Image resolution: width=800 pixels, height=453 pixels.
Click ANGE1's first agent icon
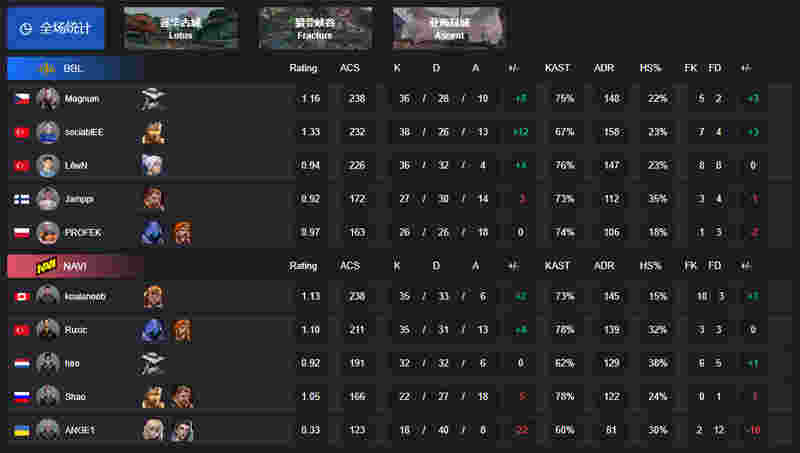click(x=153, y=430)
